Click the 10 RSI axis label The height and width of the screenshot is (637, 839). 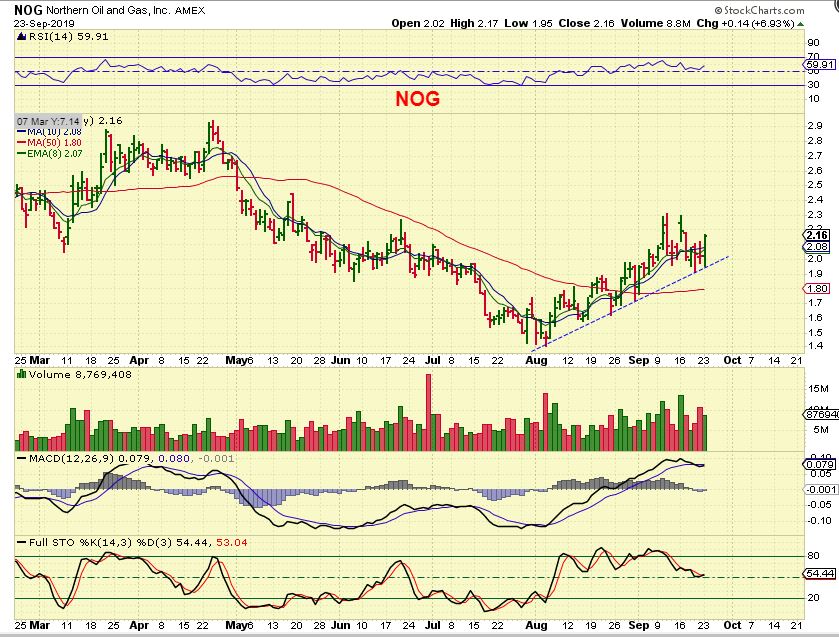click(x=813, y=99)
